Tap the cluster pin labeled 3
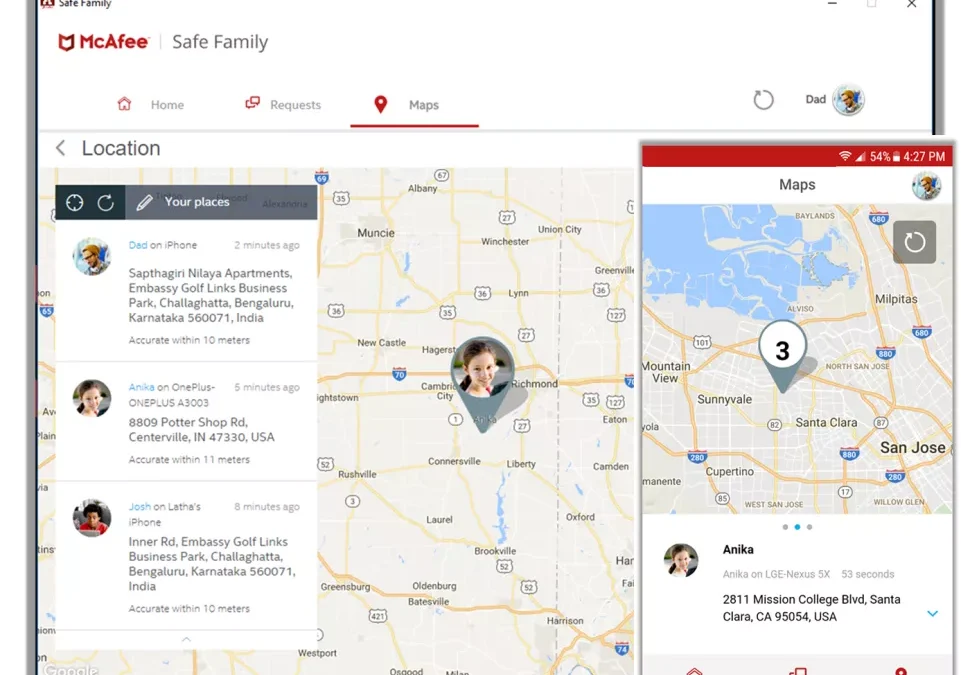 click(x=782, y=352)
